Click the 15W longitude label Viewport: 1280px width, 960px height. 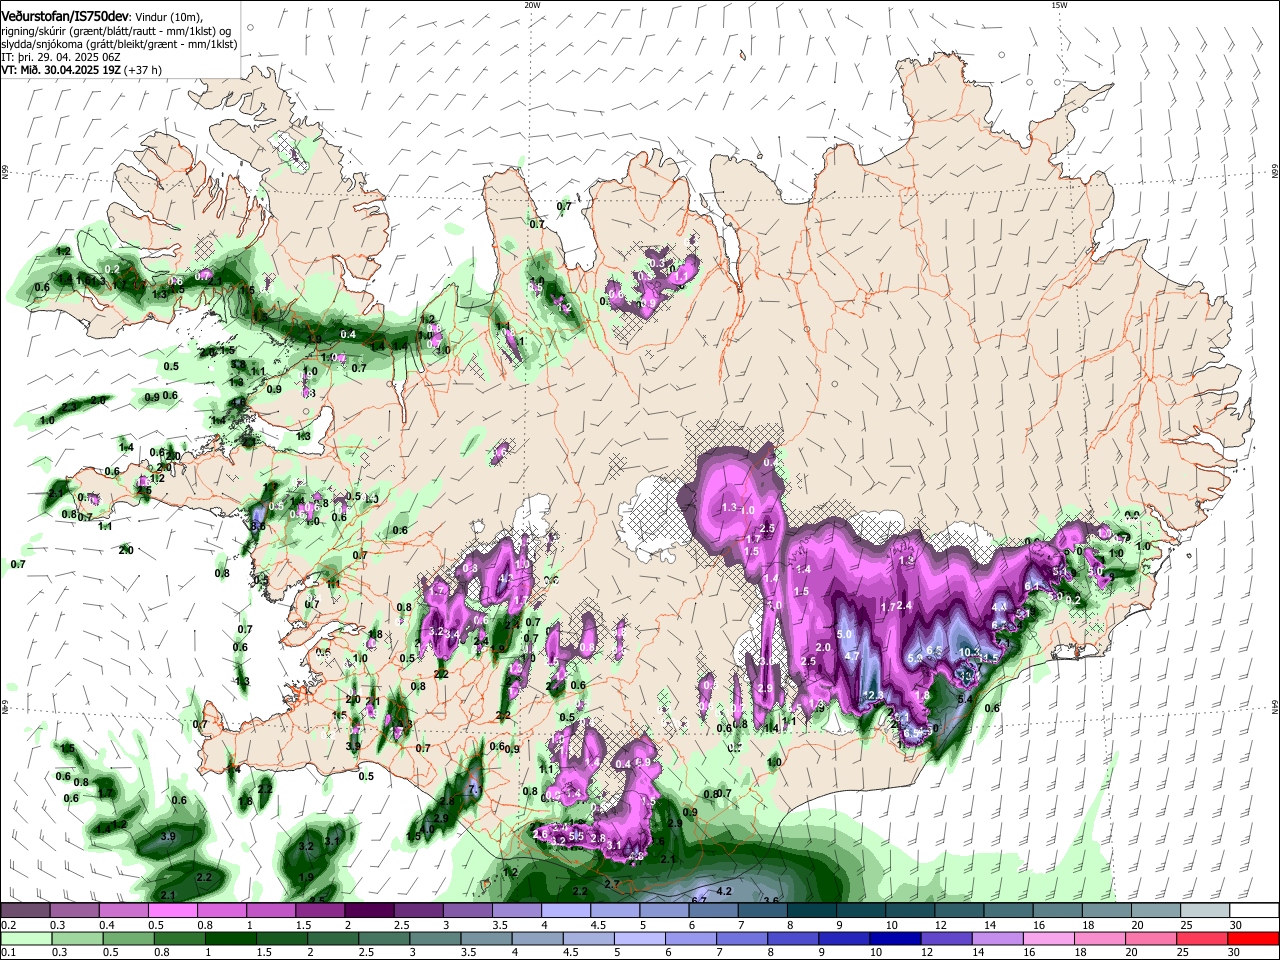tap(1059, 5)
